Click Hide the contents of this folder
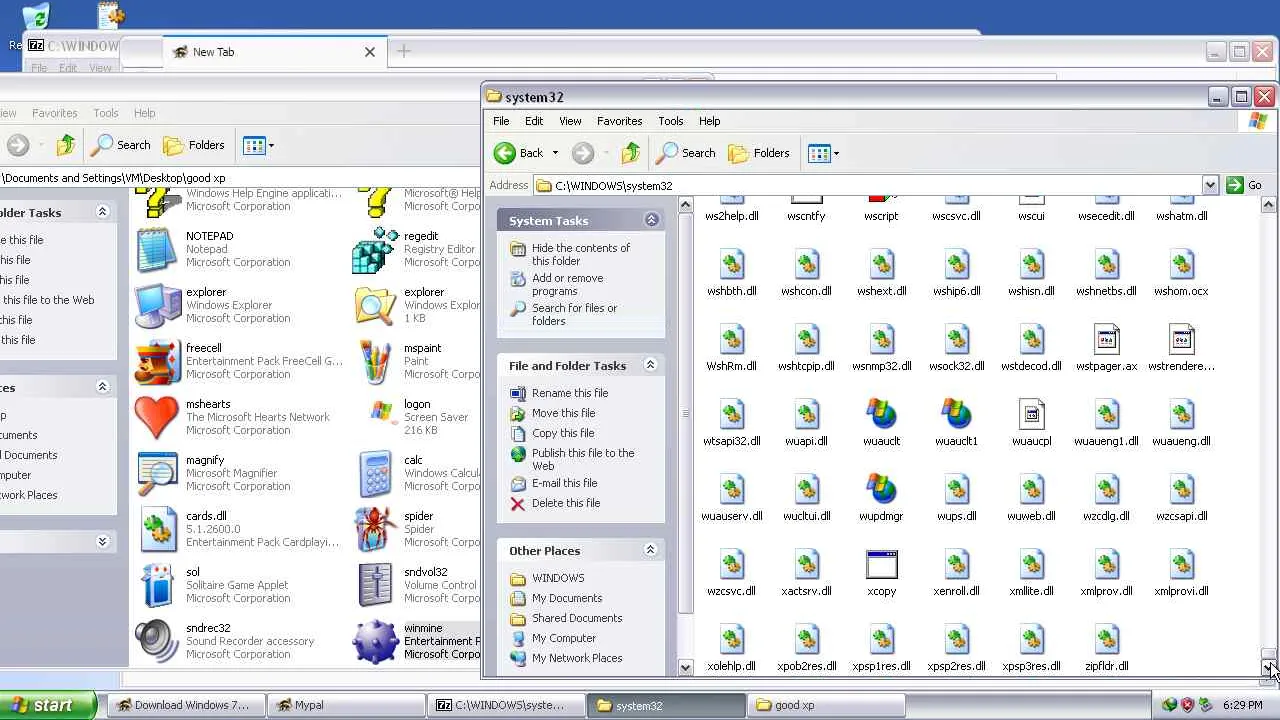This screenshot has width=1280, height=720. [x=581, y=254]
